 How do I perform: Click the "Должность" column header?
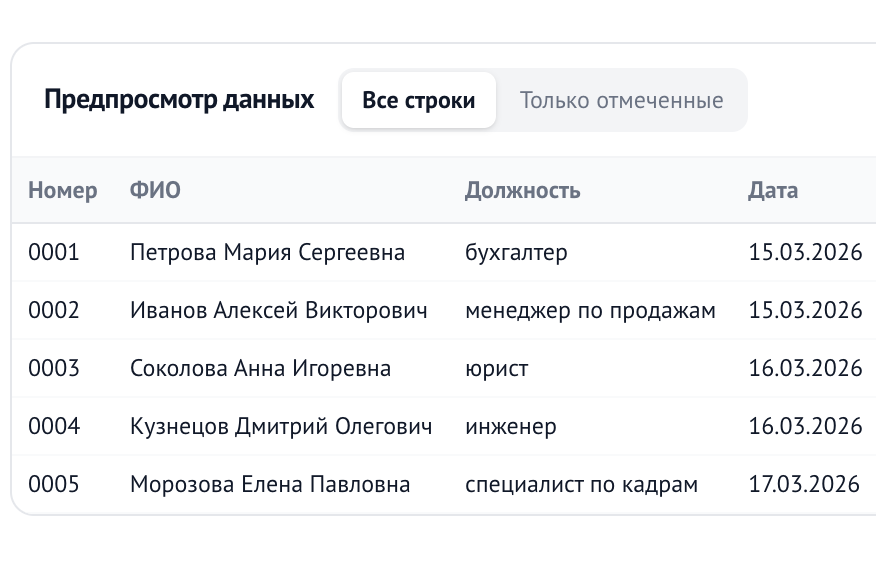click(522, 191)
